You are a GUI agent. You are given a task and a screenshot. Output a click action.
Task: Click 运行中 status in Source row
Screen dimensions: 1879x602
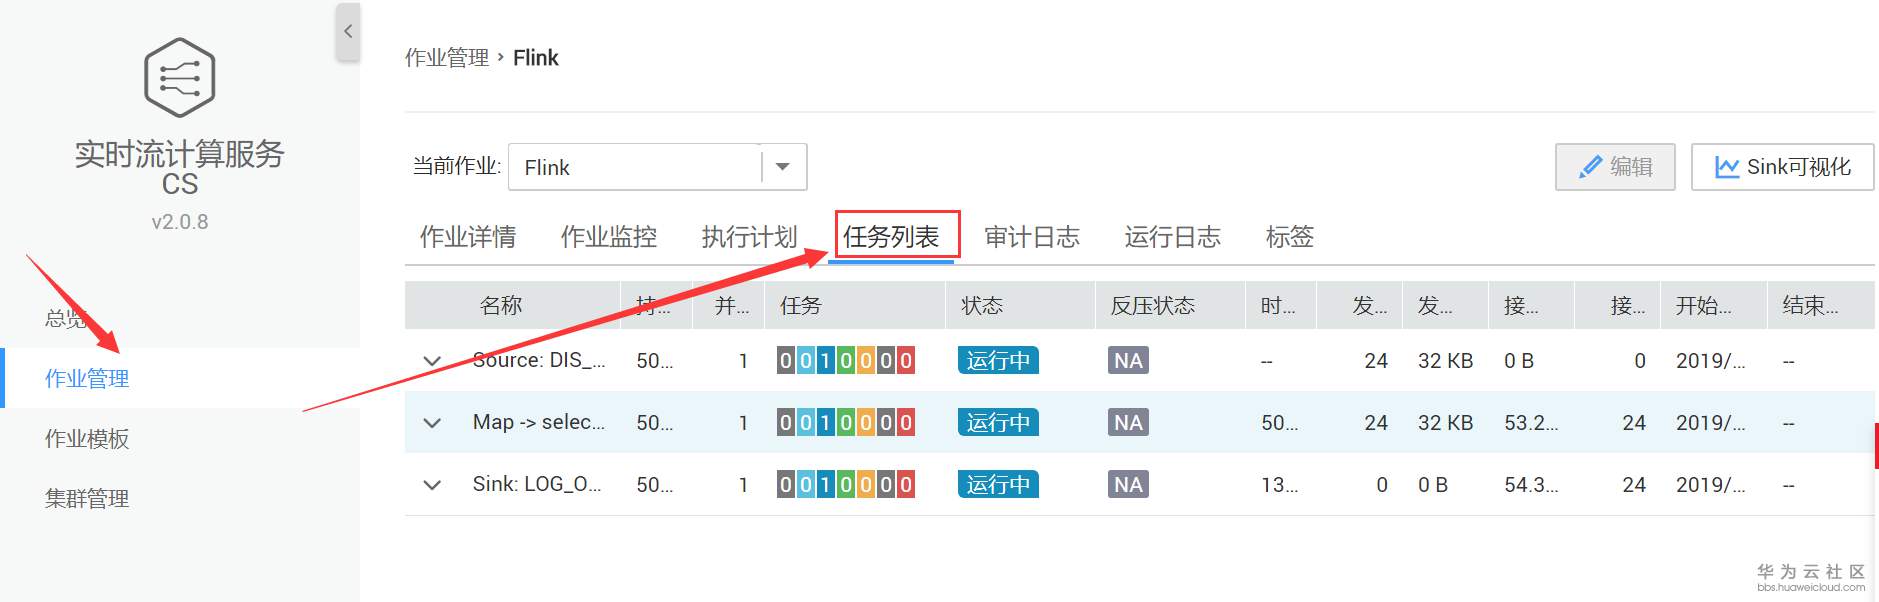[998, 360]
